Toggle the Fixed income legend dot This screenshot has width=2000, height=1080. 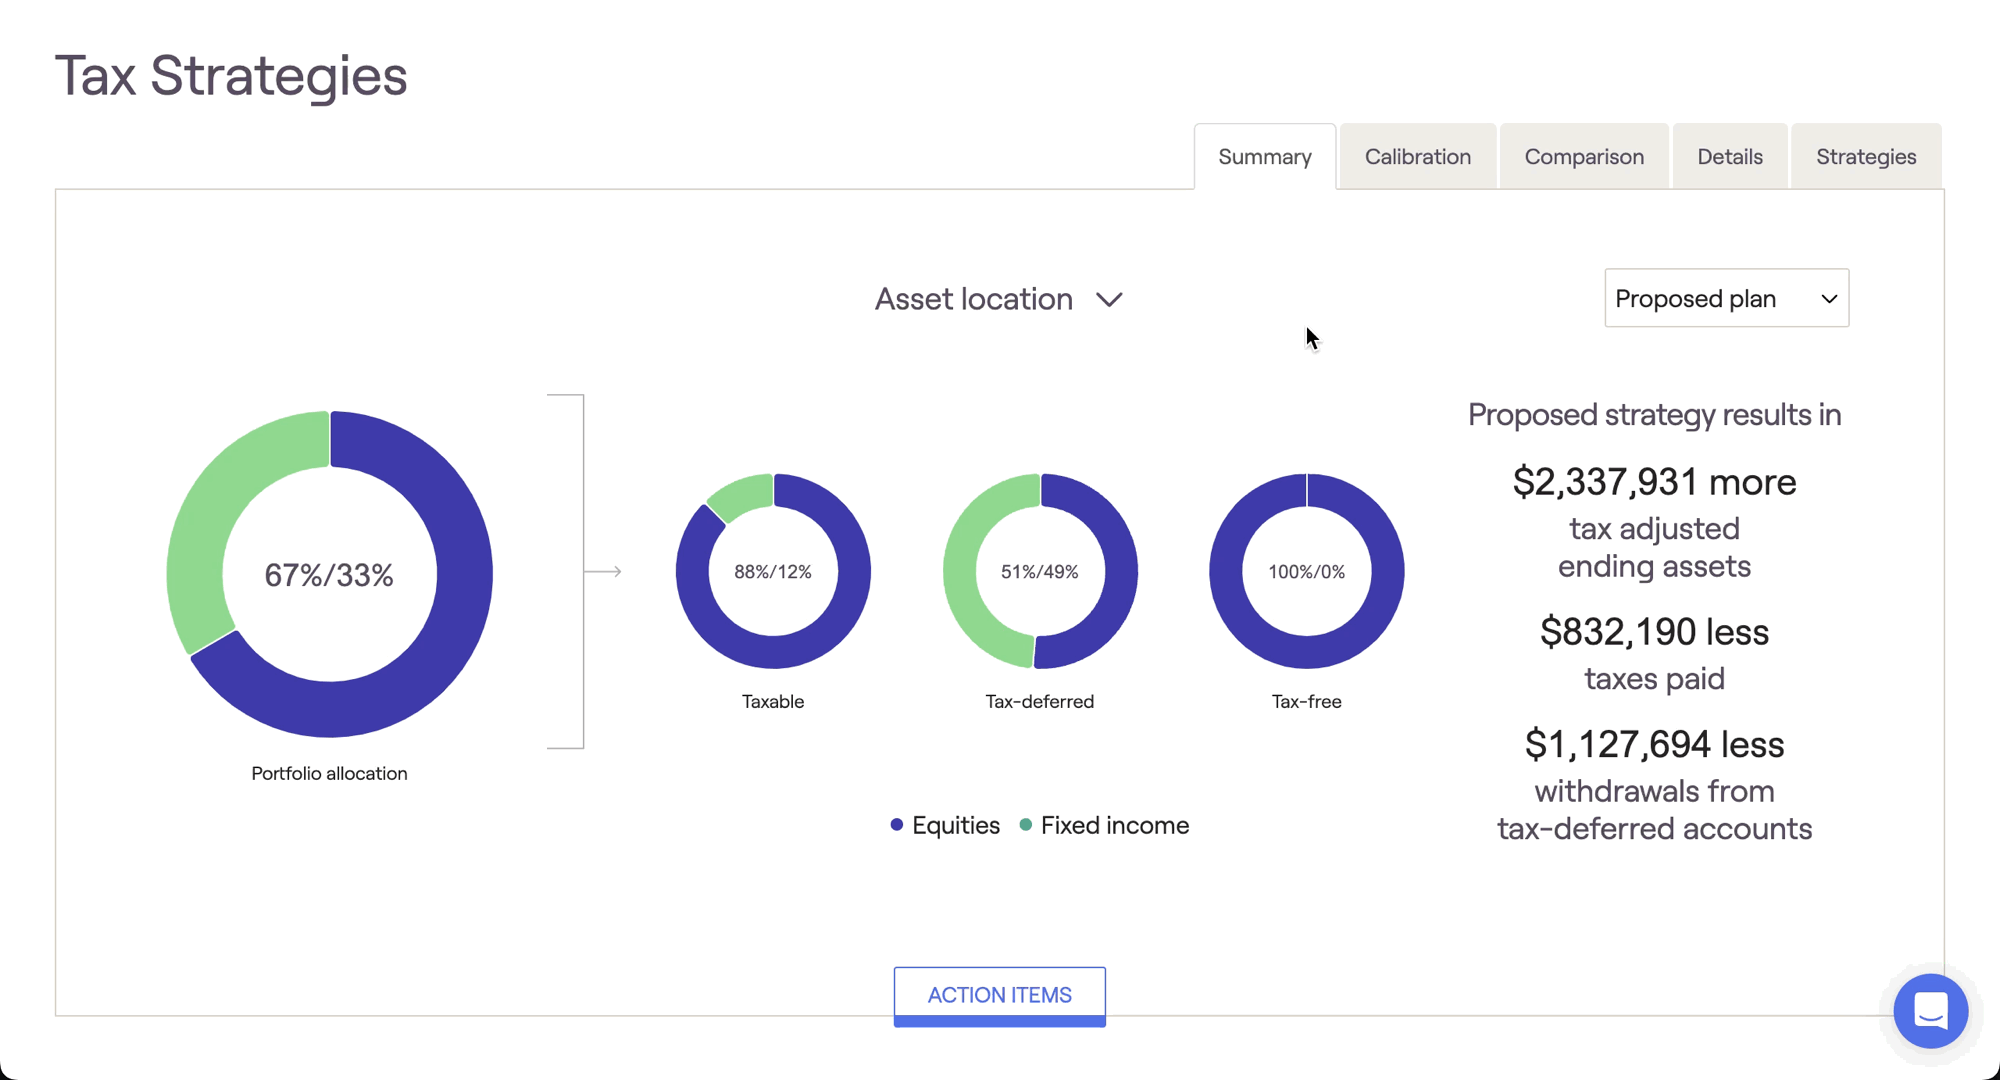tap(1026, 825)
